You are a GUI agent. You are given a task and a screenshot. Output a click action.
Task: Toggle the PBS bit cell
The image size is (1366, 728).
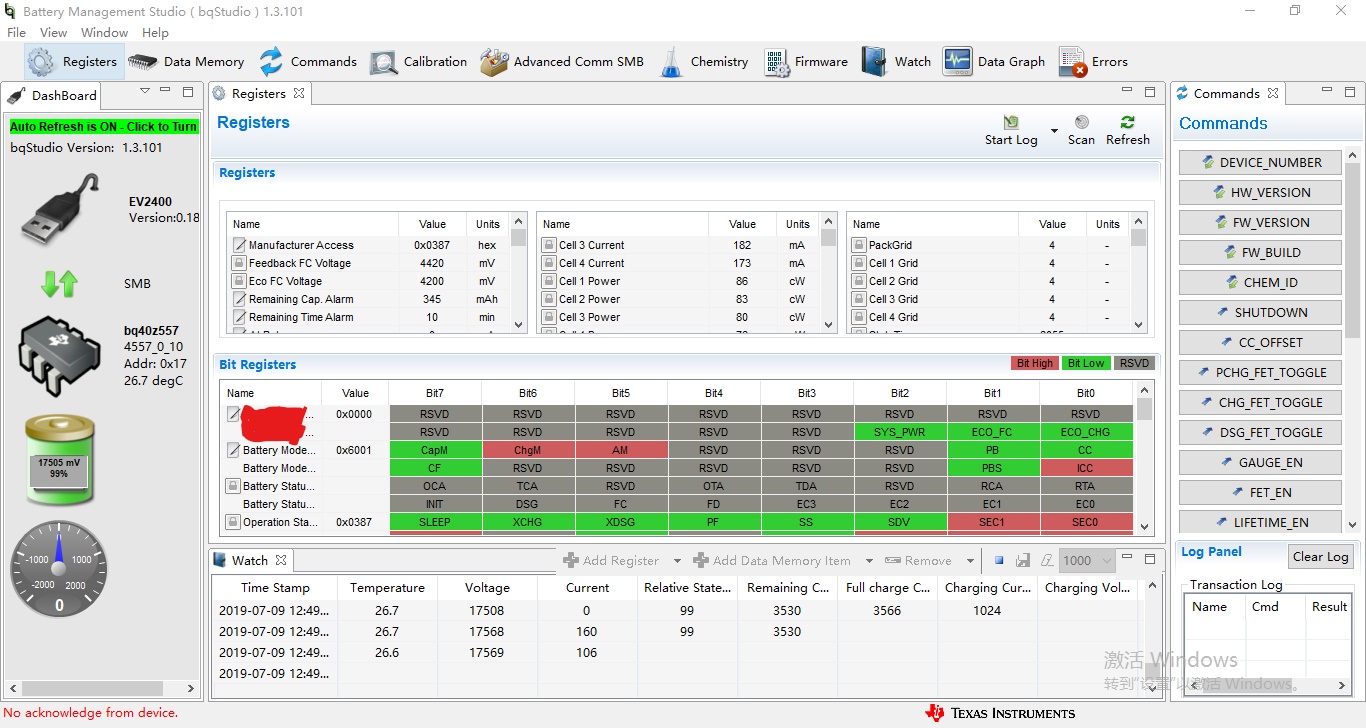tap(992, 468)
